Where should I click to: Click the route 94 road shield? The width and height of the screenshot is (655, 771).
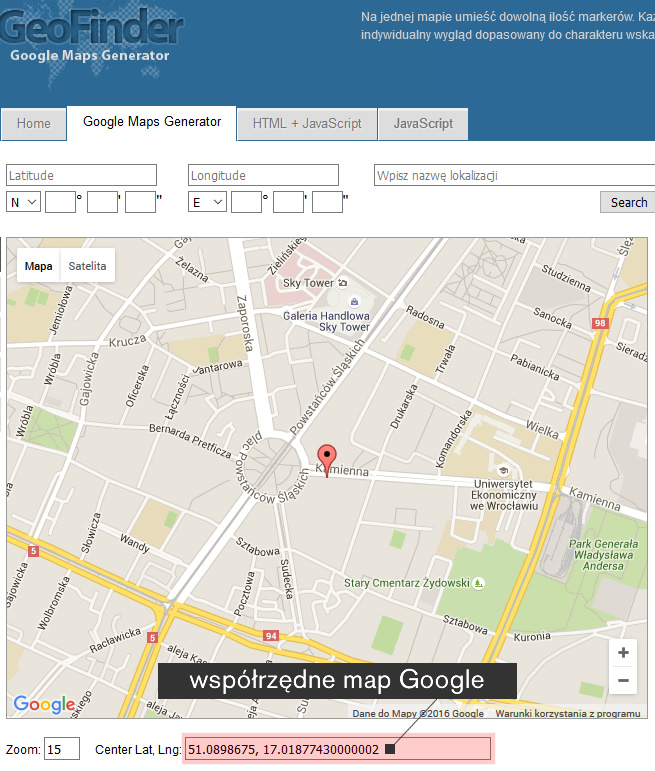point(270,636)
